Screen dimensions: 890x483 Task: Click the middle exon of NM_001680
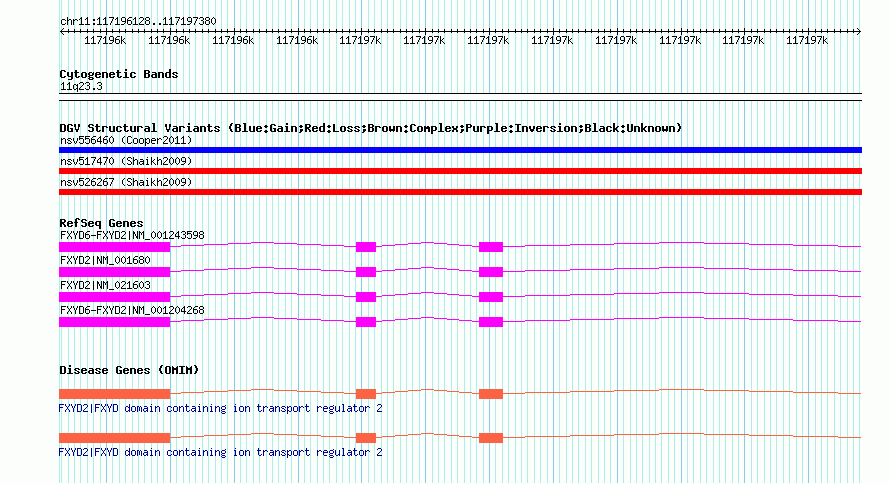click(366, 272)
